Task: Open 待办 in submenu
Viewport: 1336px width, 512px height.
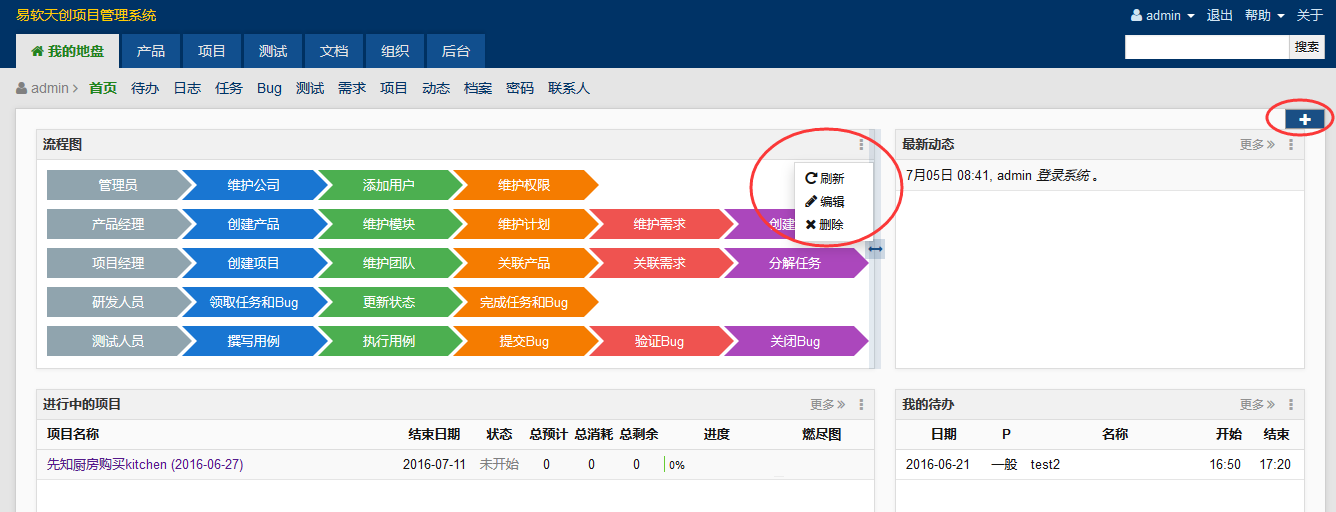Action: 145,88
